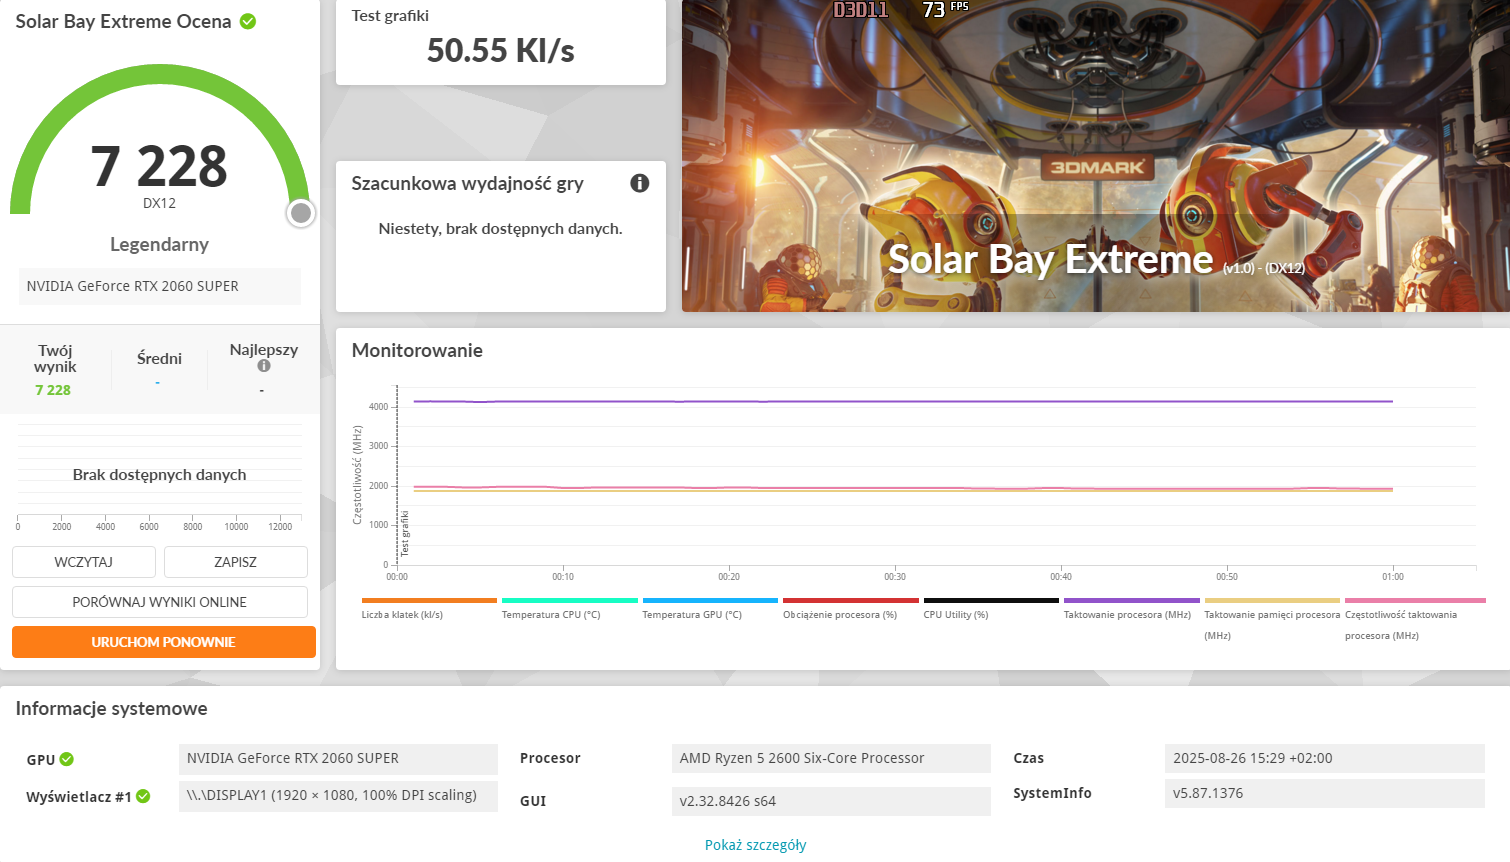Click the info icon under Najlepszy

pyautogui.click(x=264, y=366)
